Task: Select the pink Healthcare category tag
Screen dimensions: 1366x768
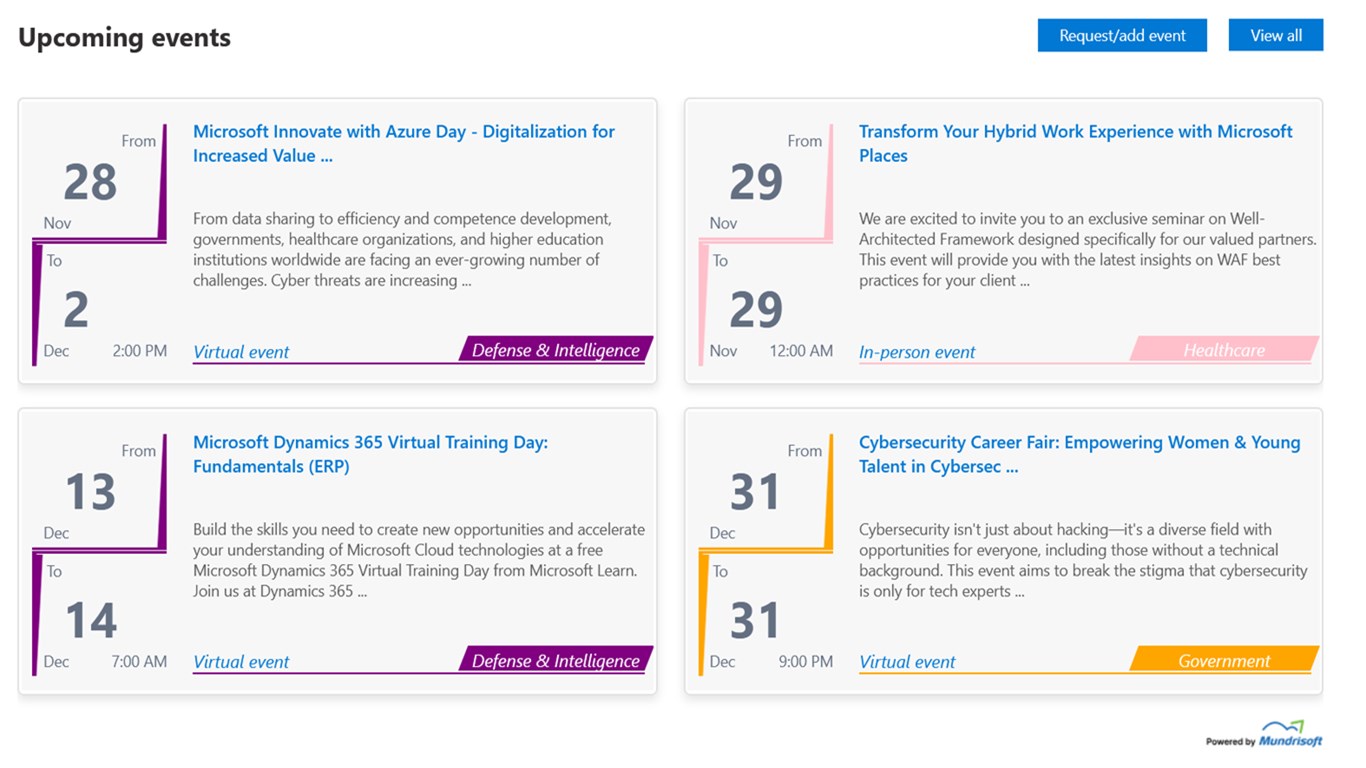Action: 1223,350
